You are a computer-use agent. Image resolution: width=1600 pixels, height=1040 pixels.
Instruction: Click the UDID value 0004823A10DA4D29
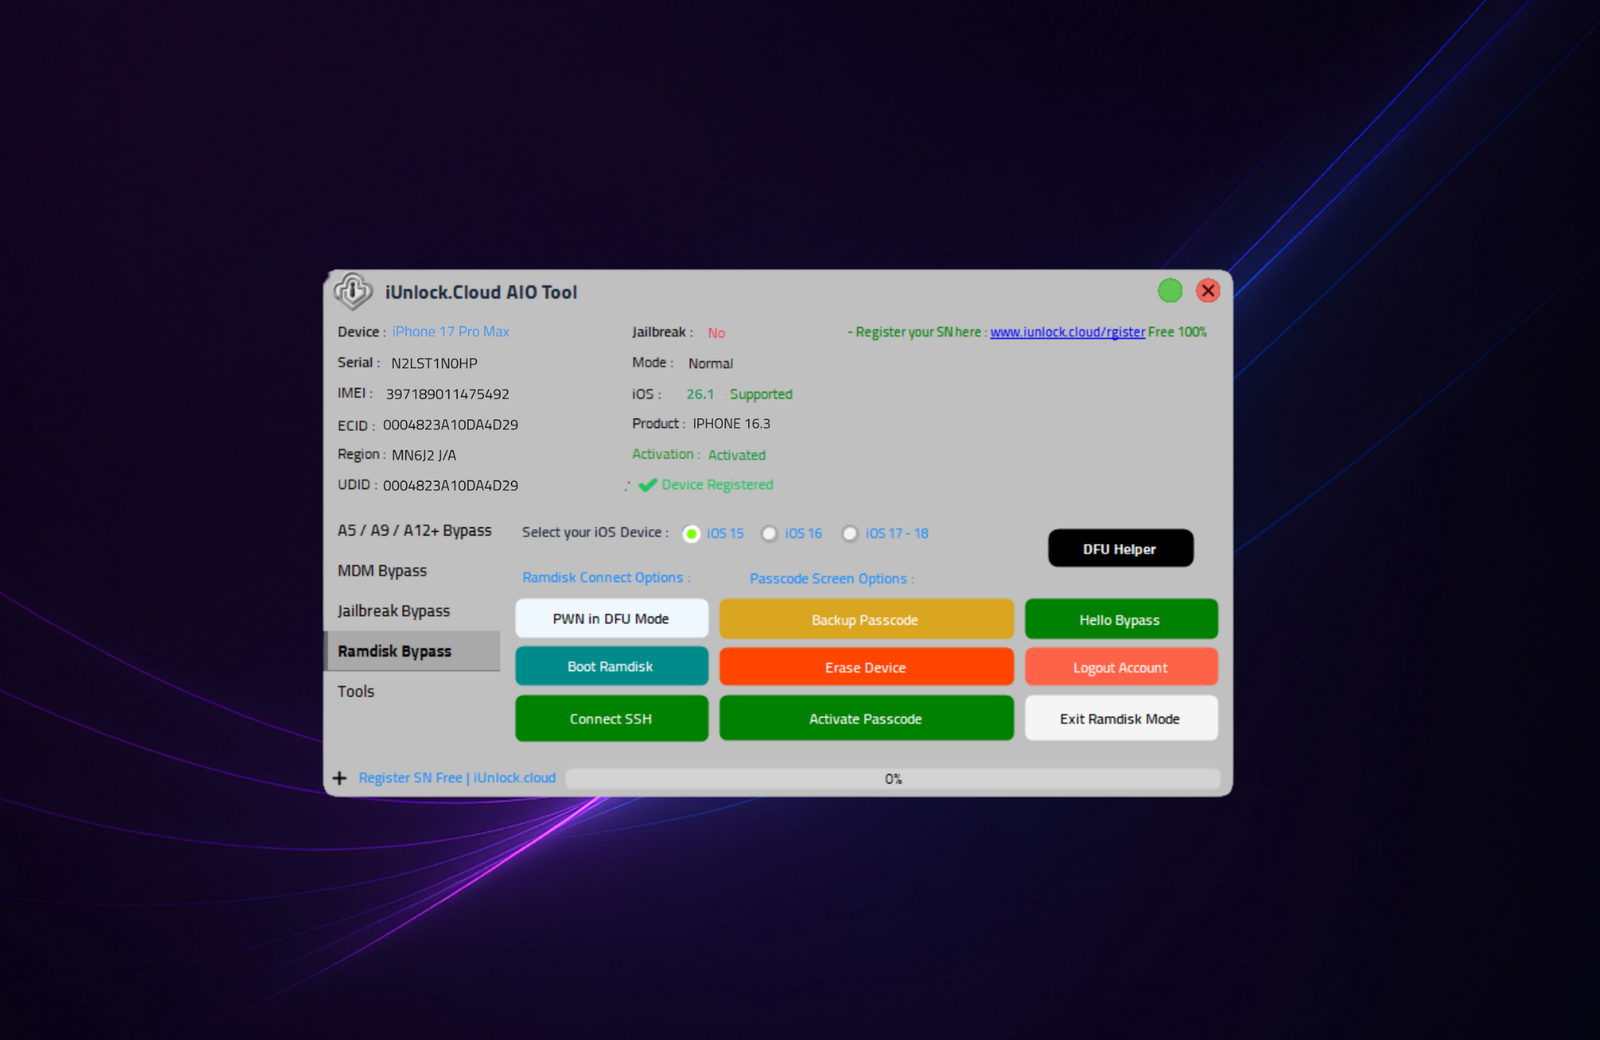click(x=451, y=486)
